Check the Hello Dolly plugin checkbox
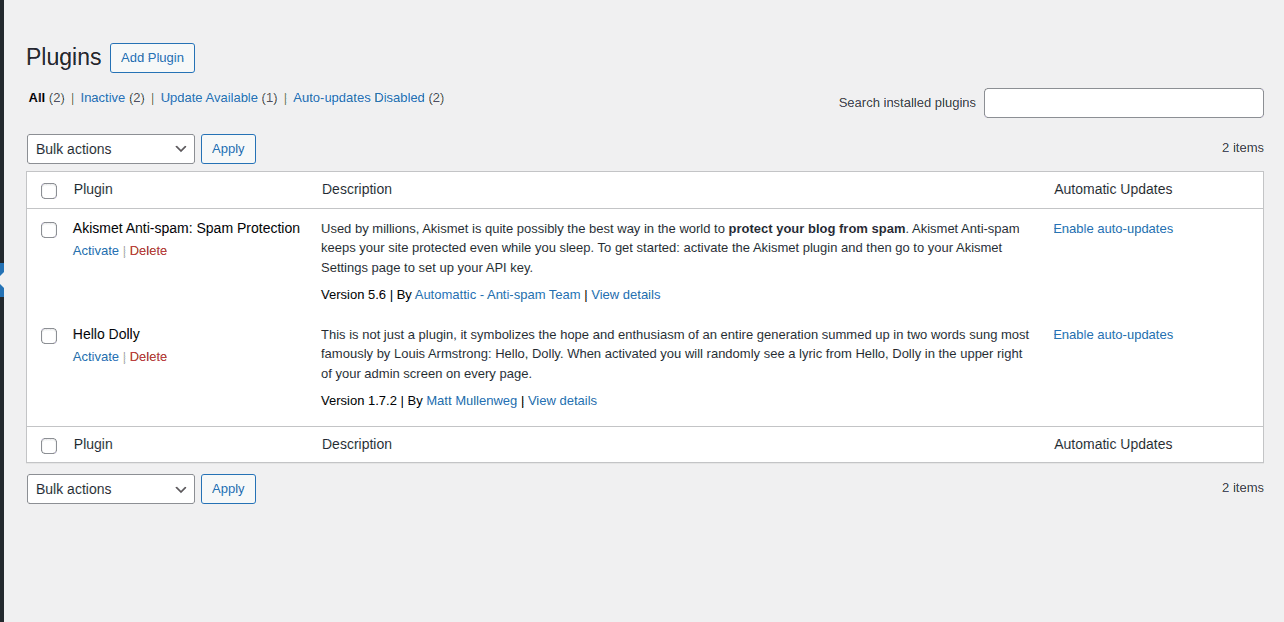Viewport: 1284px width, 622px height. (x=49, y=336)
